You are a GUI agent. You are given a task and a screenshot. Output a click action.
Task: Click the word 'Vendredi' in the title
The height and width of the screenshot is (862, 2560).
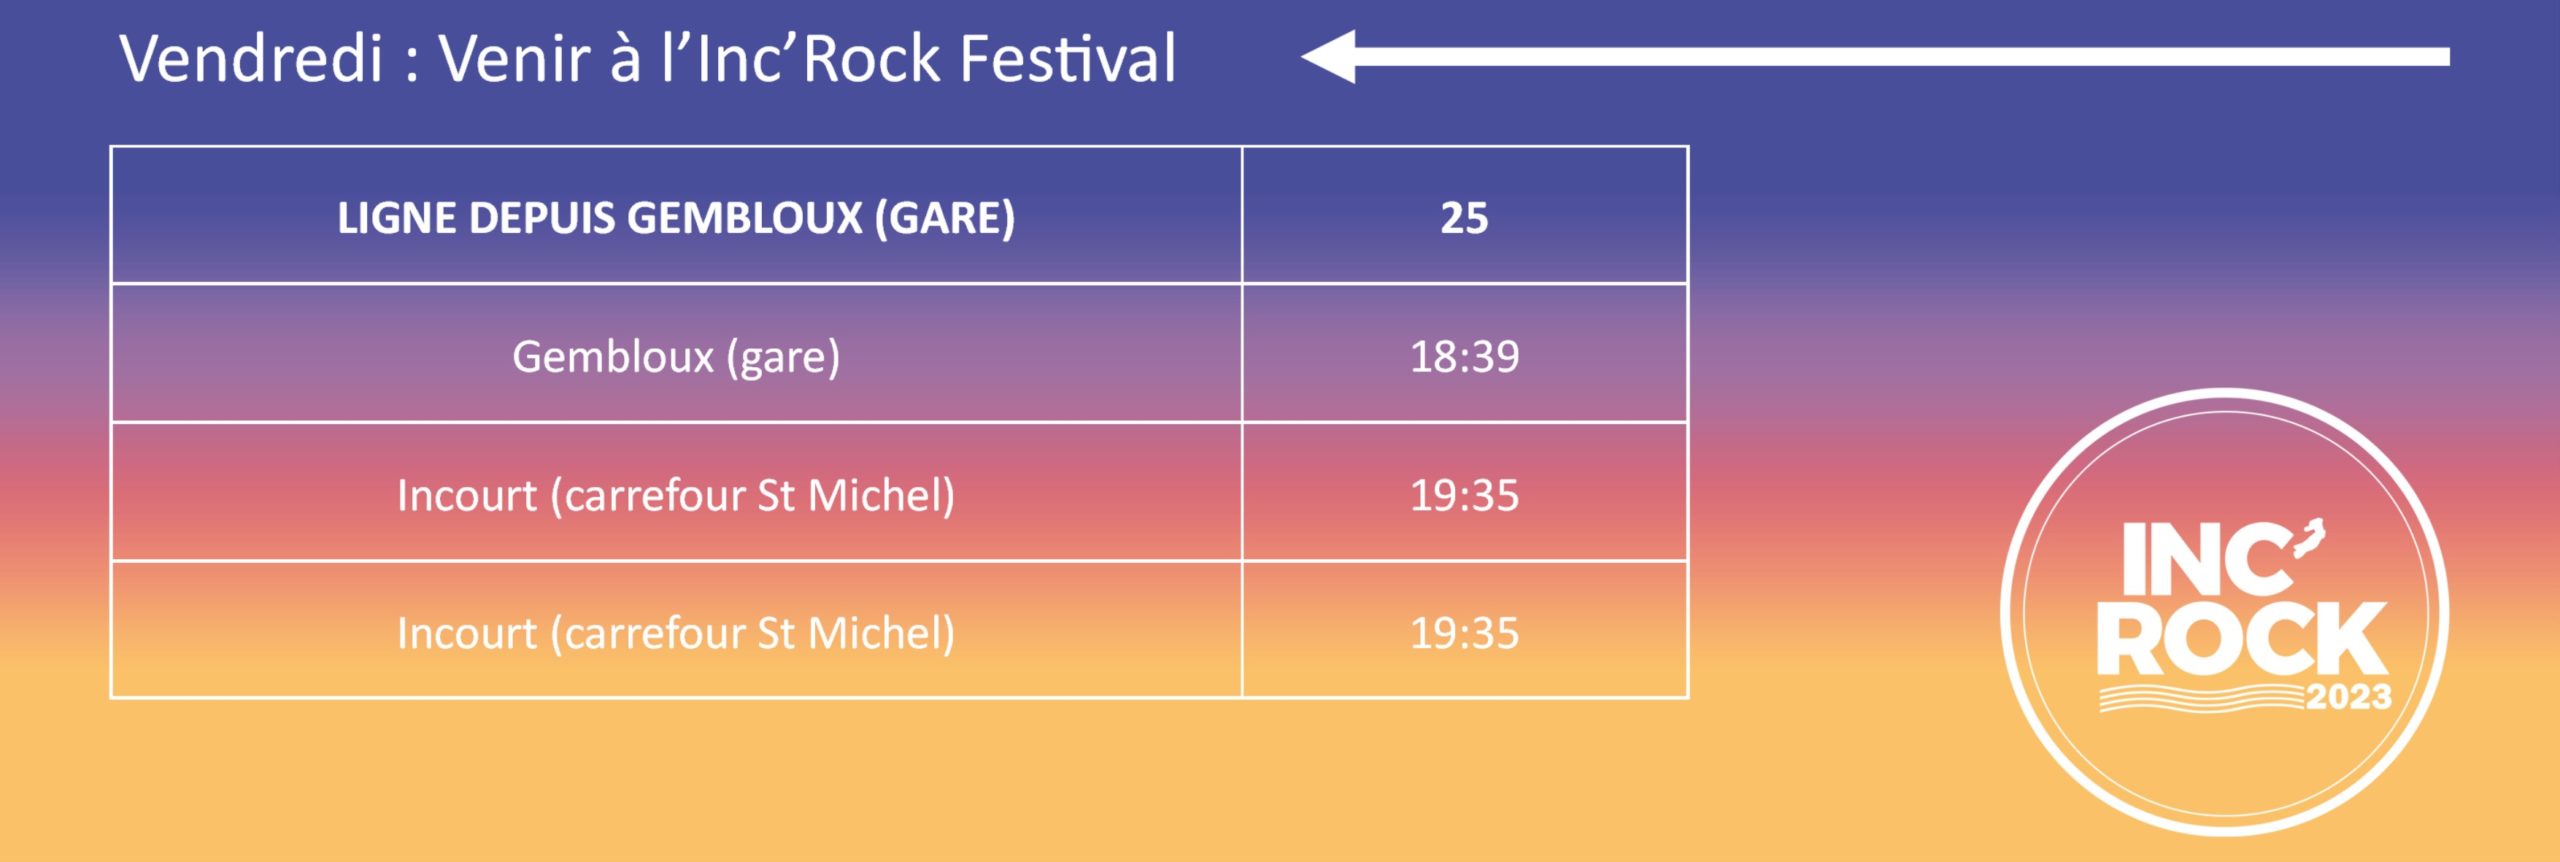(x=251, y=58)
